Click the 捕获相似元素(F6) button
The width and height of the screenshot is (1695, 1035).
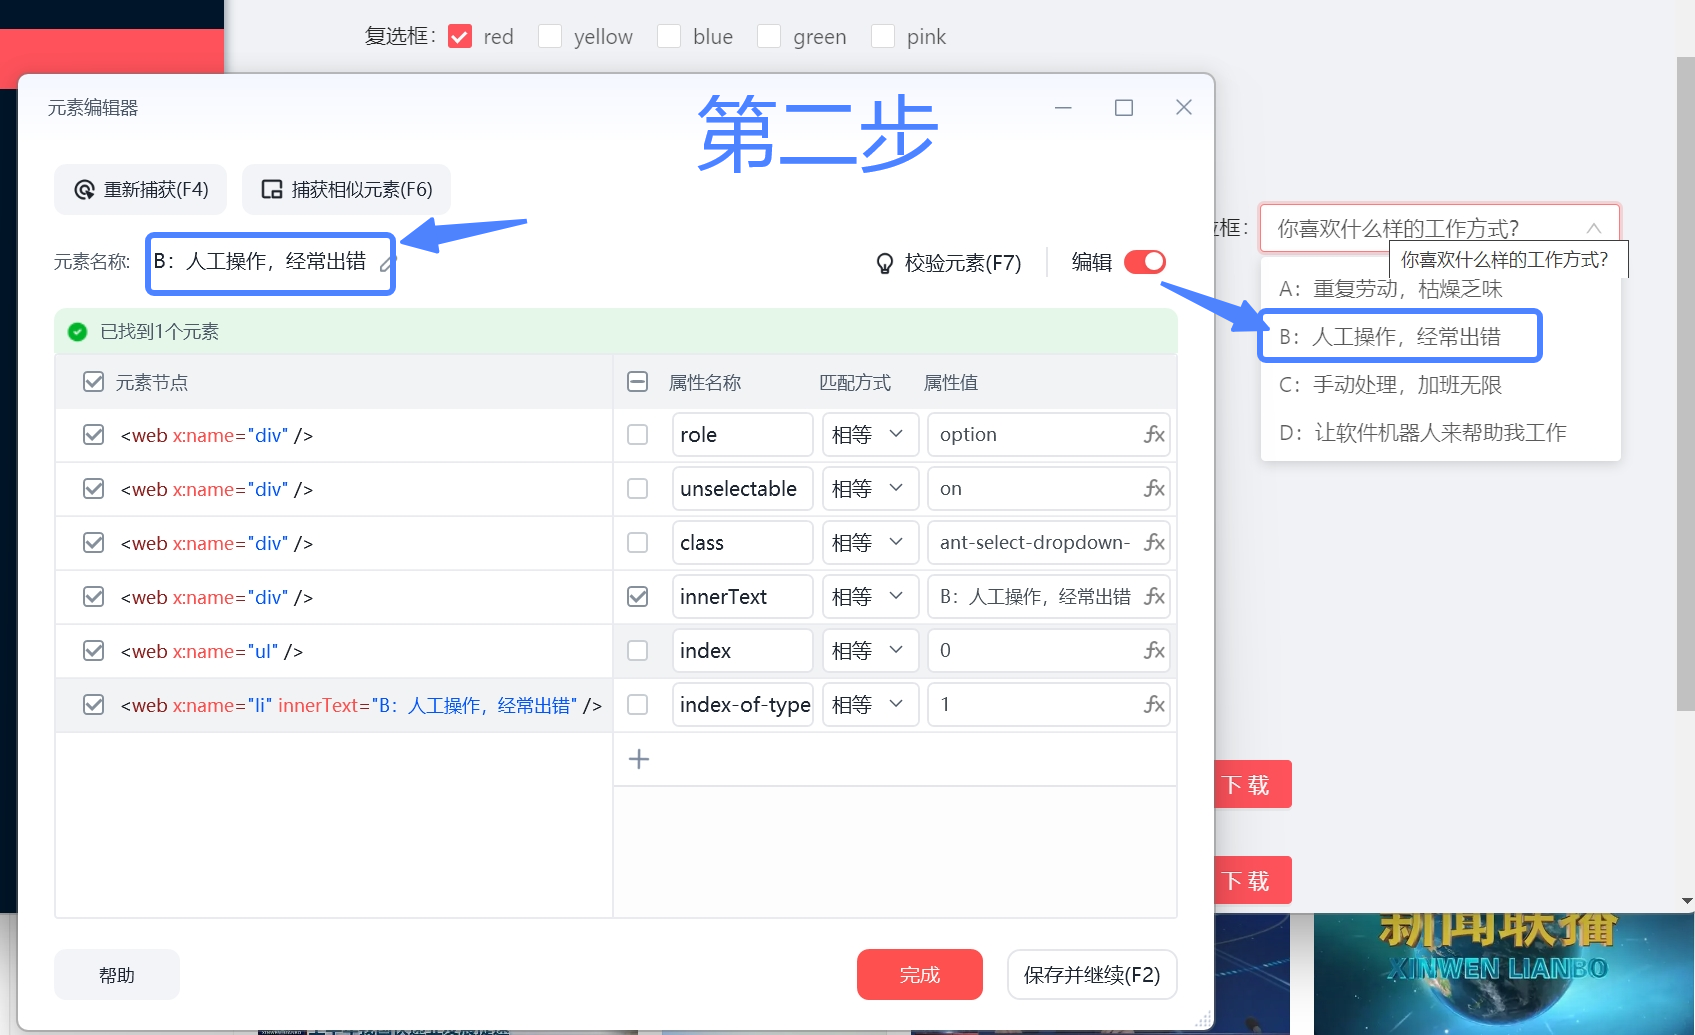346,190
